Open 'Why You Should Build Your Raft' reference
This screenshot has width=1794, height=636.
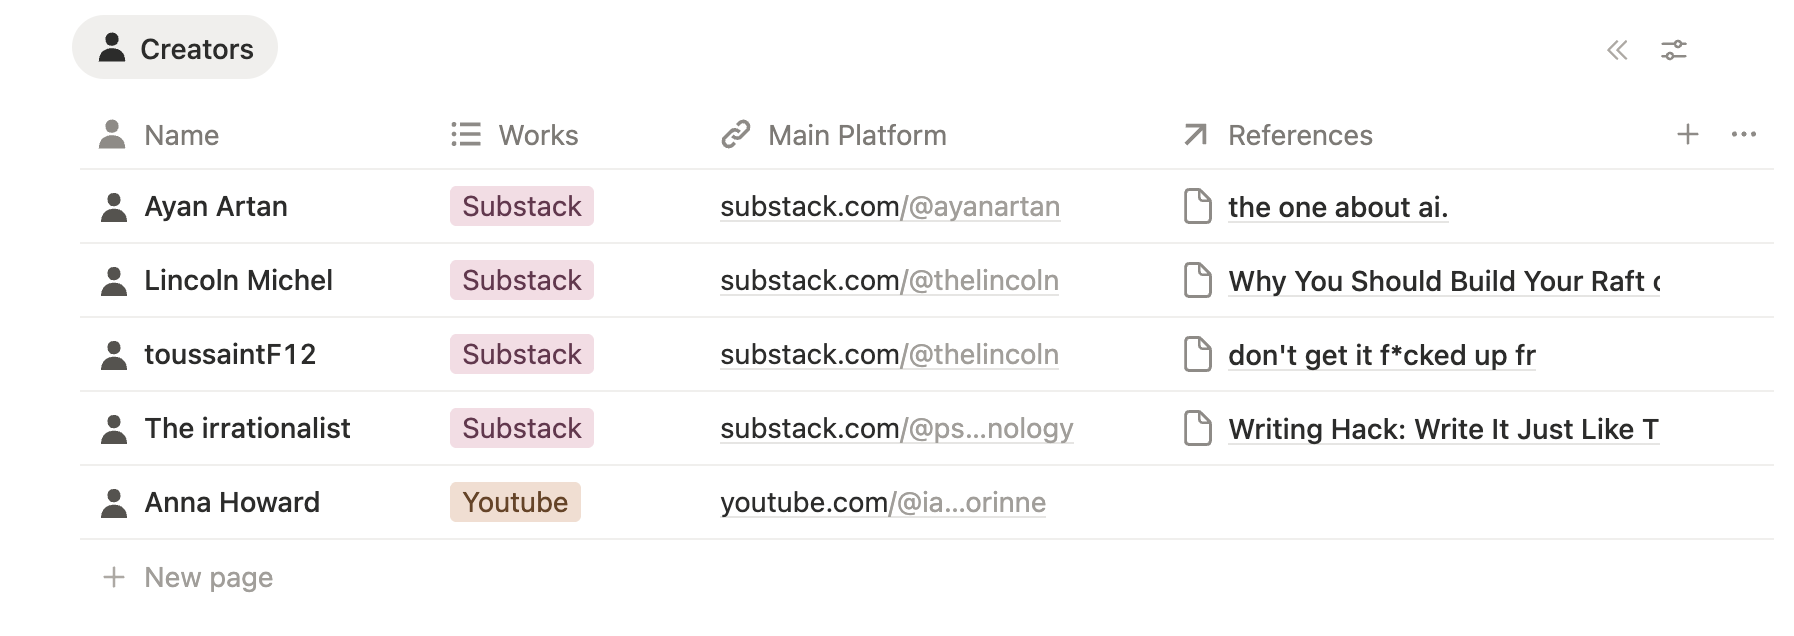click(1442, 281)
